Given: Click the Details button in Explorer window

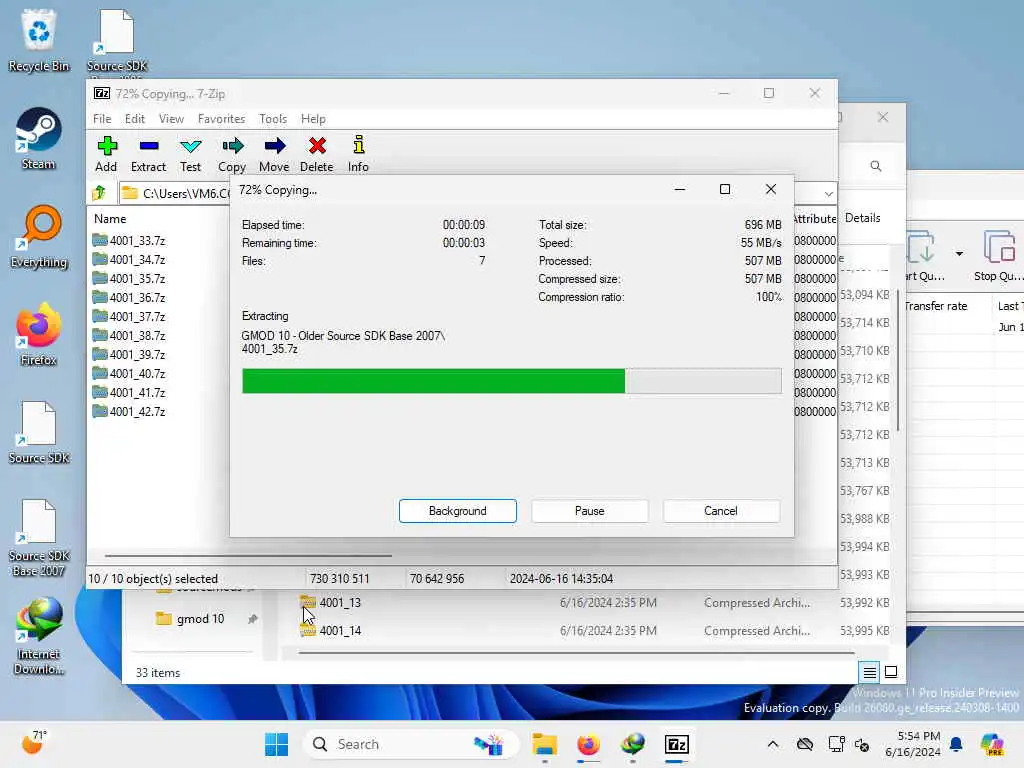Looking at the screenshot, I should pyautogui.click(x=863, y=217).
